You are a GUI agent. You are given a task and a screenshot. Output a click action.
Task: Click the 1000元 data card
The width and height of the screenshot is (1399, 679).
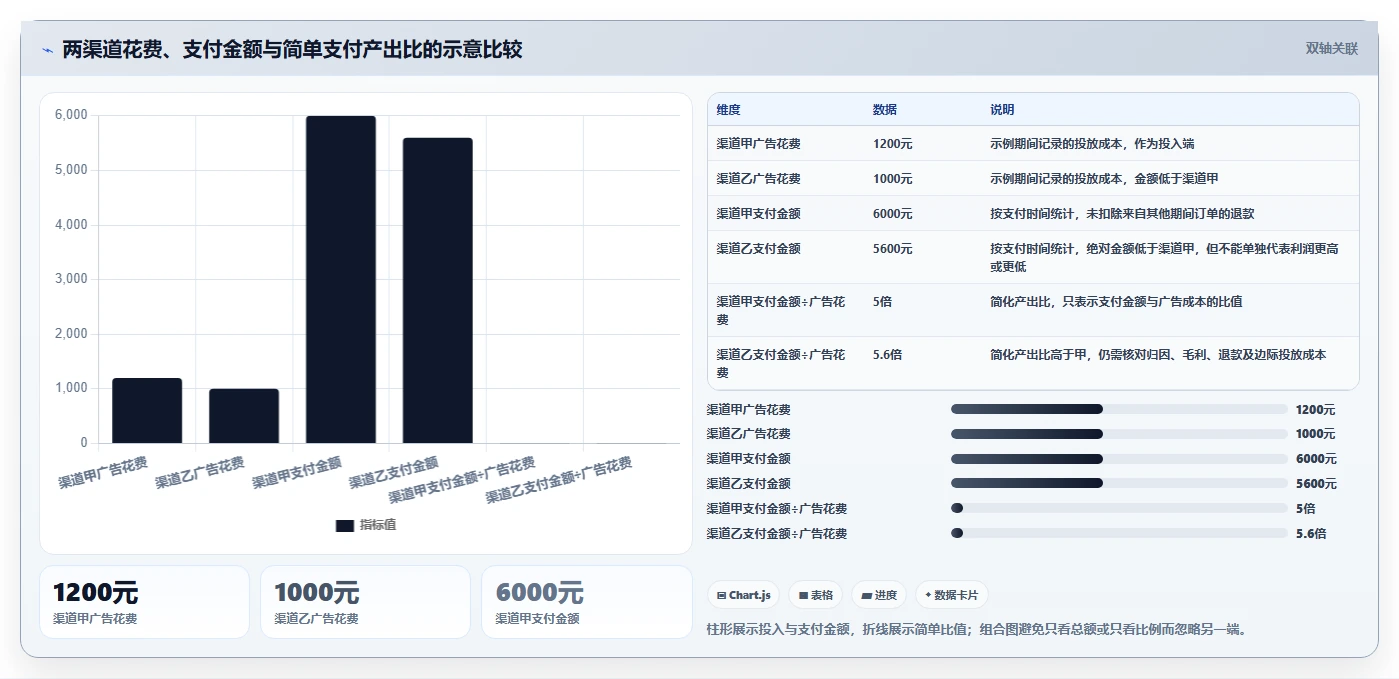pos(365,602)
